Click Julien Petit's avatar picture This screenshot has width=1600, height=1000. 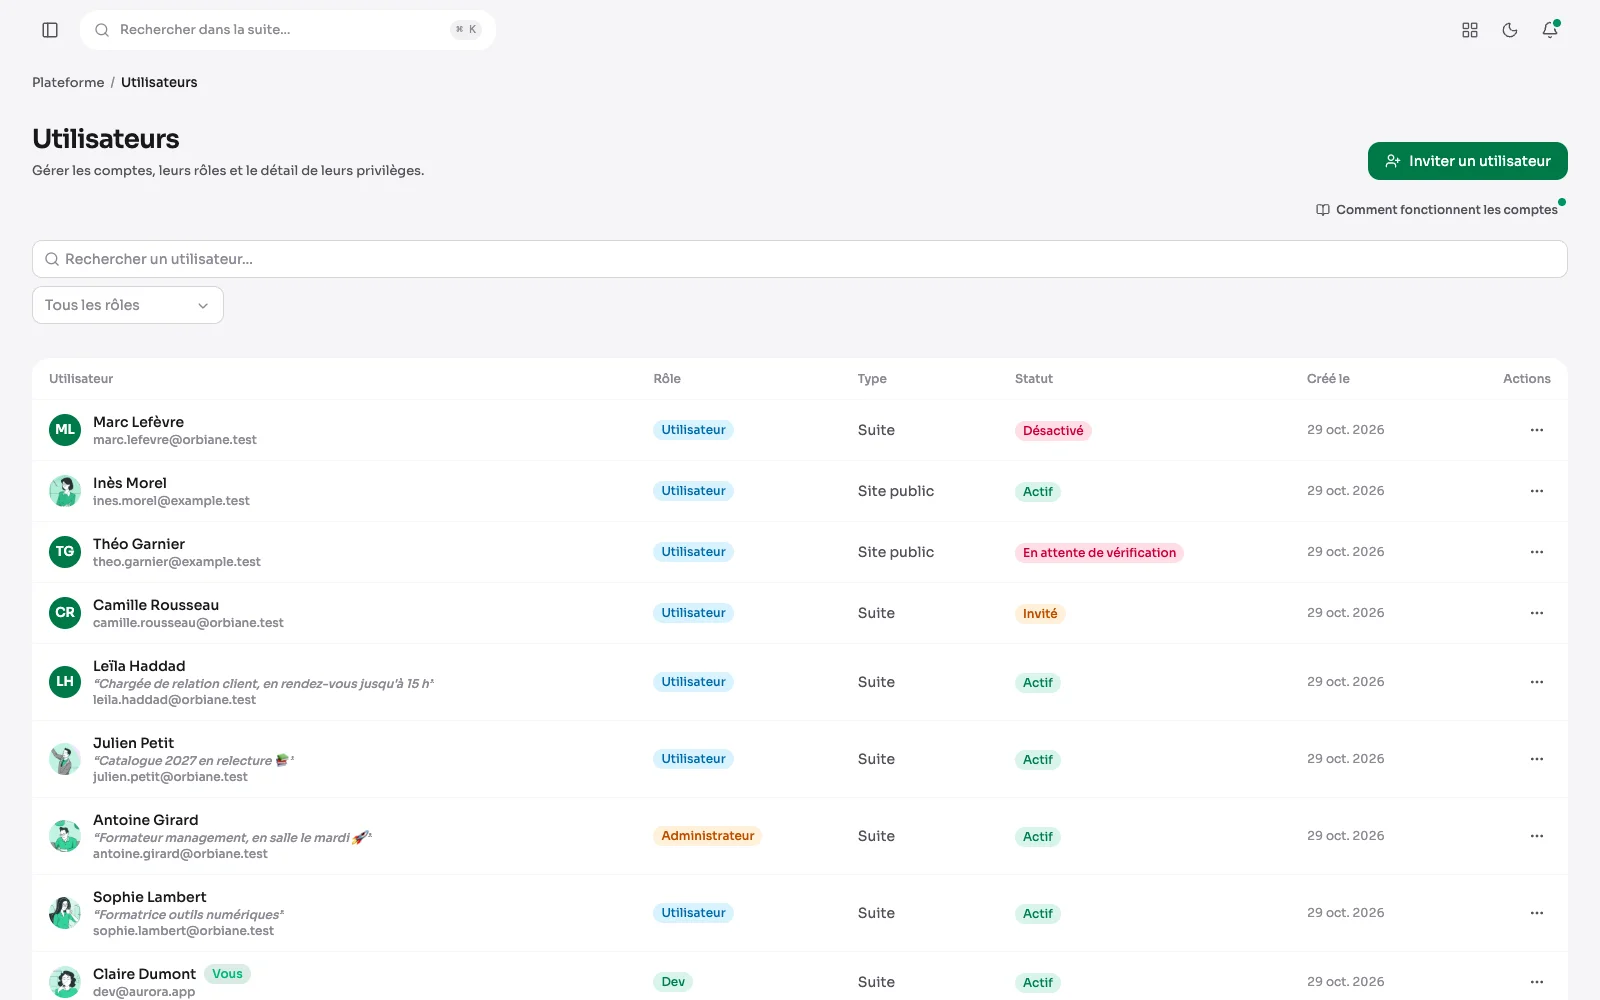[65, 759]
